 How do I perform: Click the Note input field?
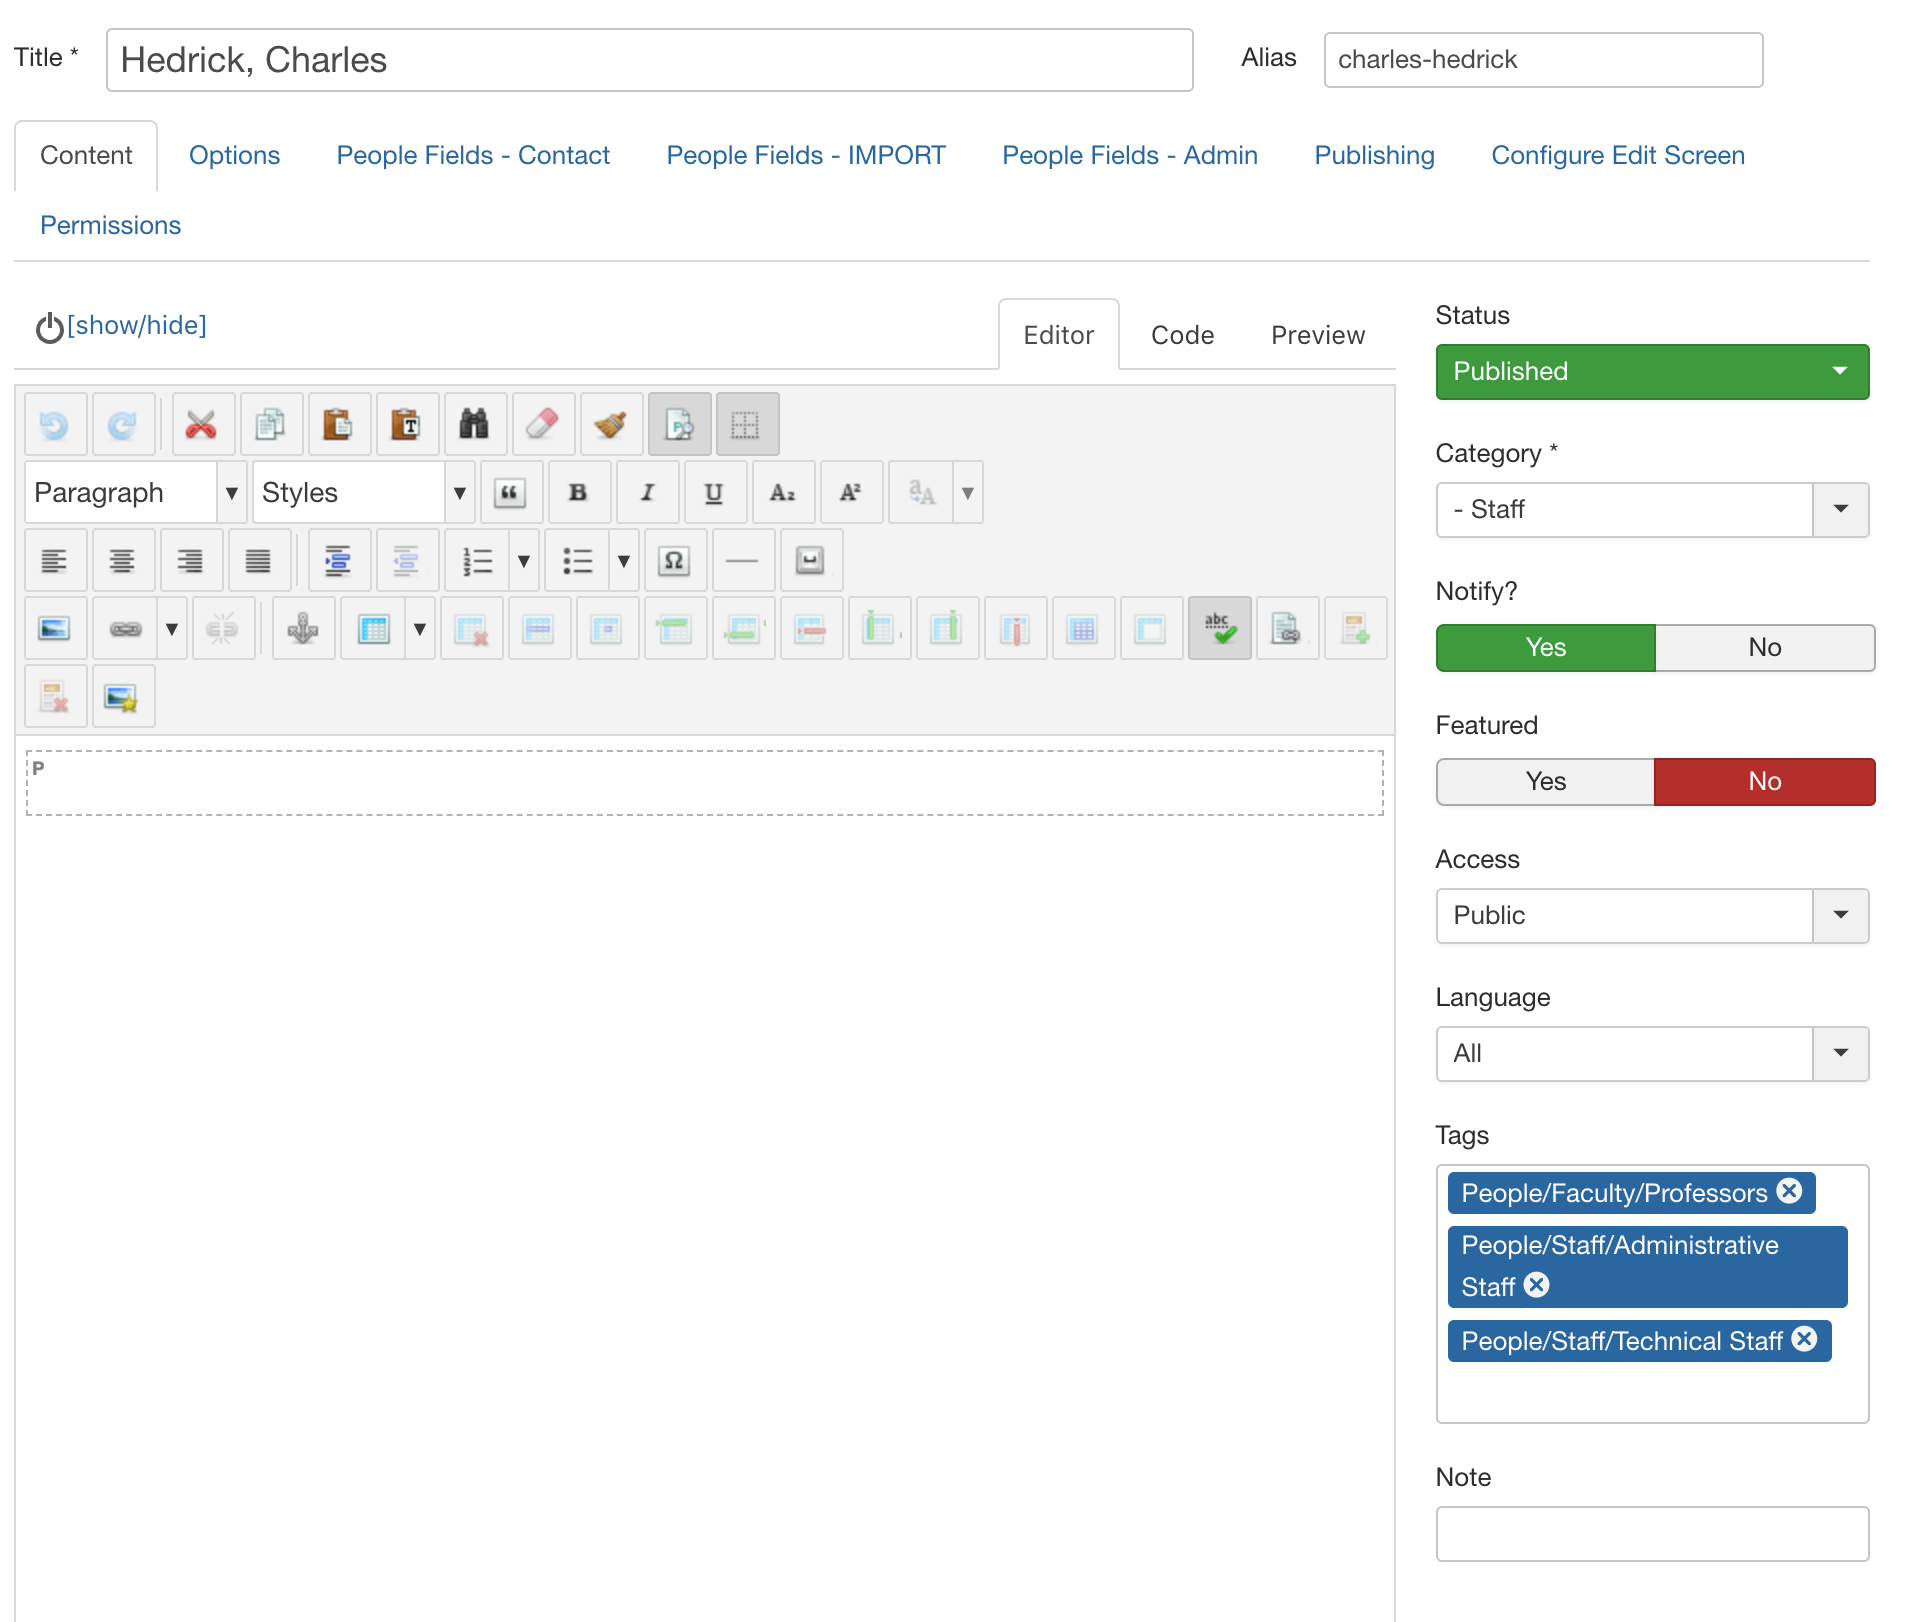point(1651,1534)
